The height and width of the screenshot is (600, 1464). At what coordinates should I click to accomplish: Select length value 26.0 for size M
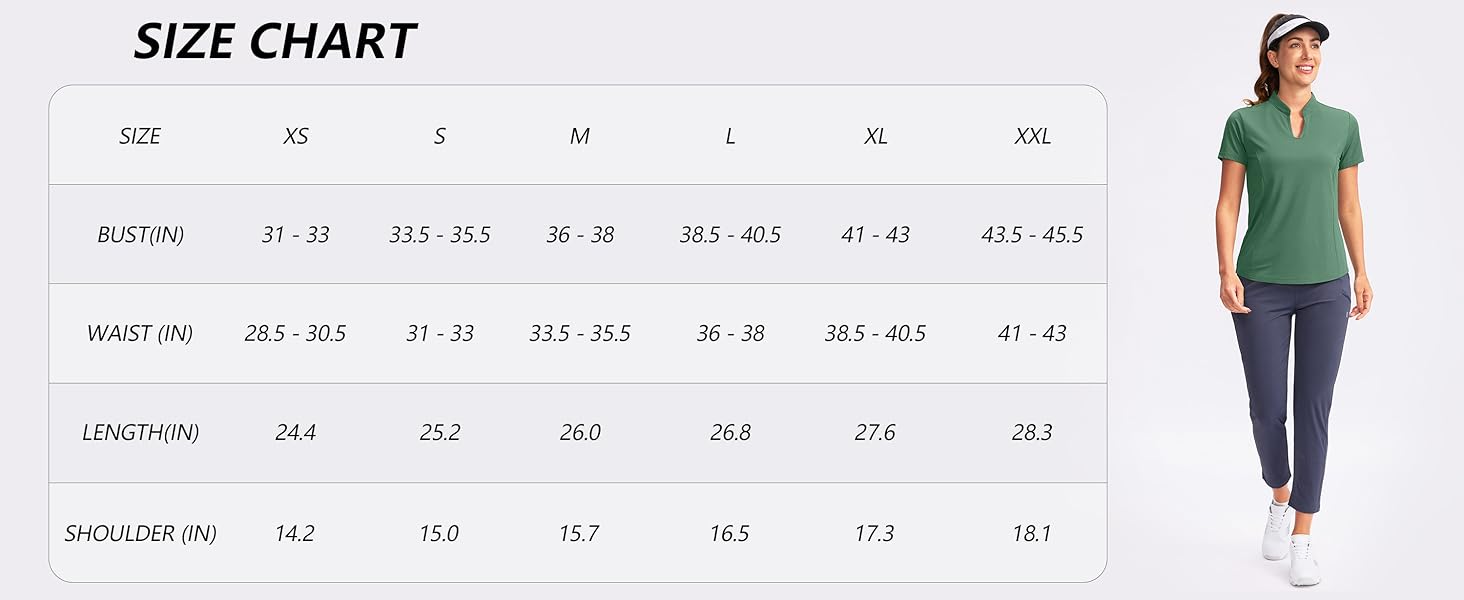(580, 433)
